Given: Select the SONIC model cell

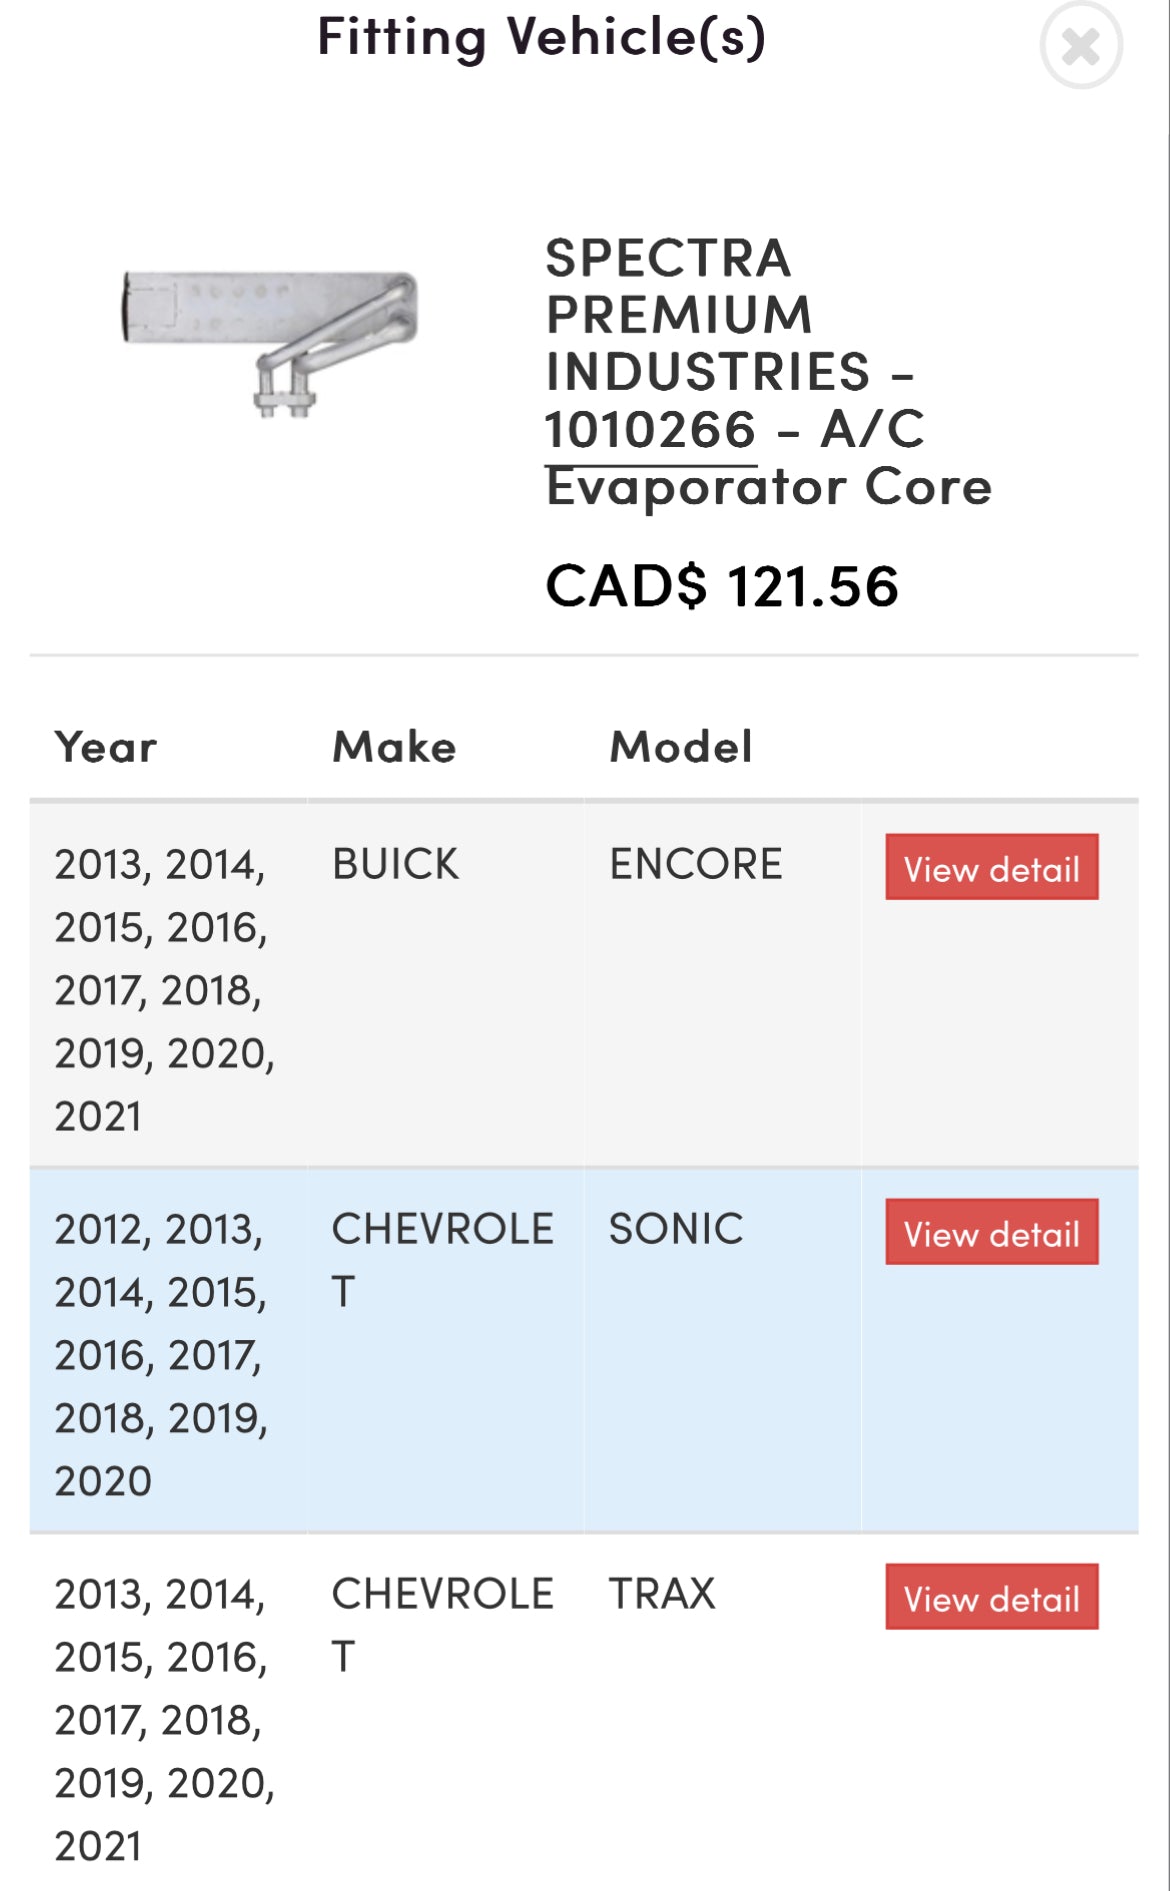Looking at the screenshot, I should click(676, 1229).
